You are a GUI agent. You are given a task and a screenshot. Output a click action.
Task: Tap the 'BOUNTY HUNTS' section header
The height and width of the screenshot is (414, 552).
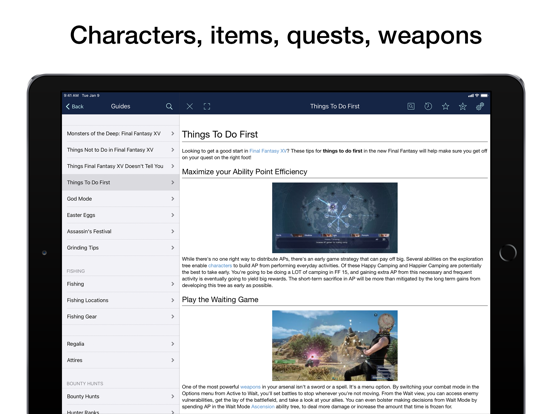85,383
